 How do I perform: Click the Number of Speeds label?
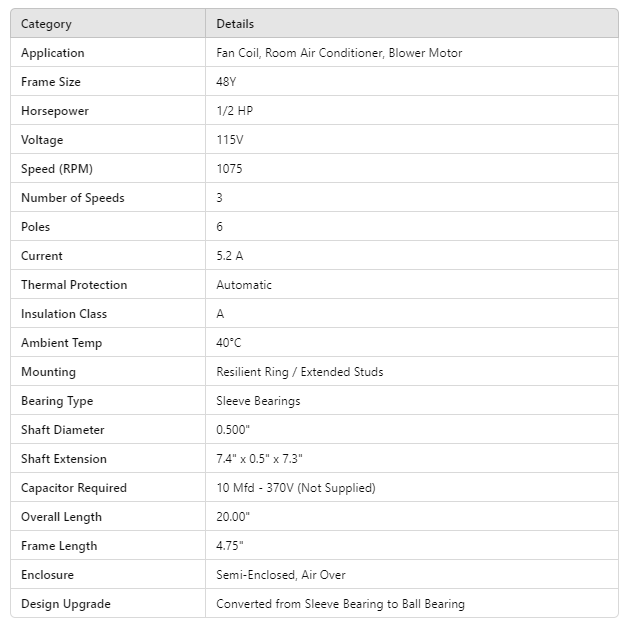coord(73,198)
